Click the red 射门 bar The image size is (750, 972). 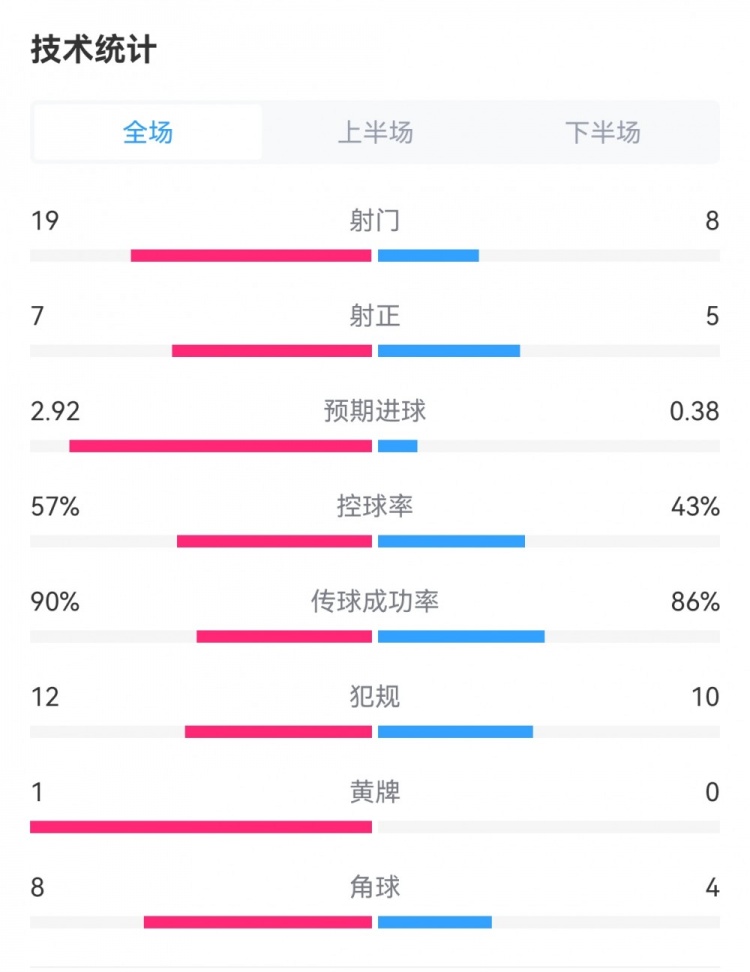(251, 255)
